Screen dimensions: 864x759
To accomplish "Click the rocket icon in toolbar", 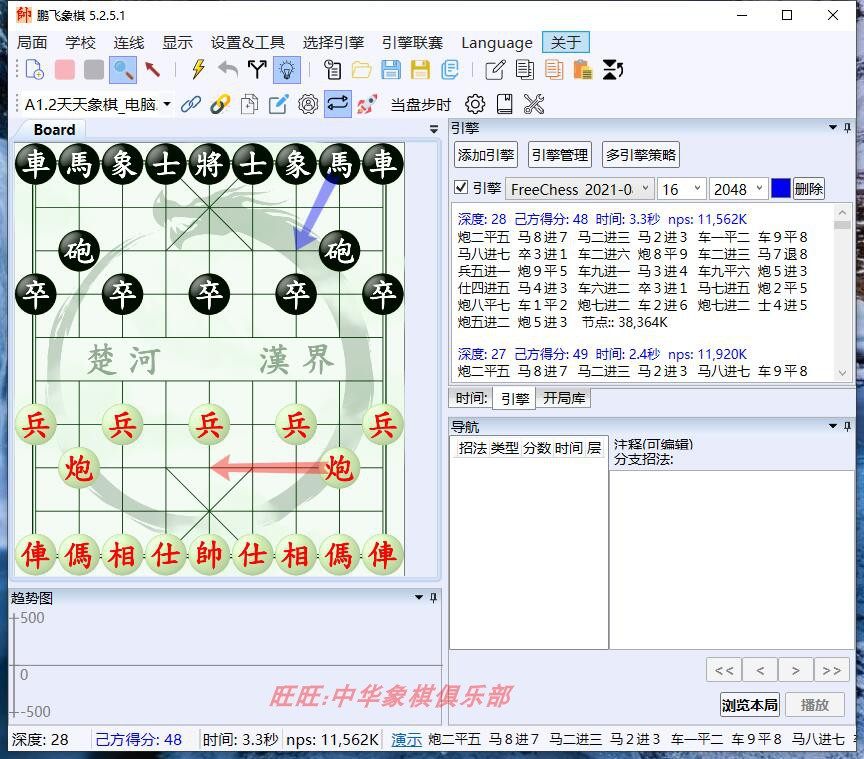I will click(367, 104).
